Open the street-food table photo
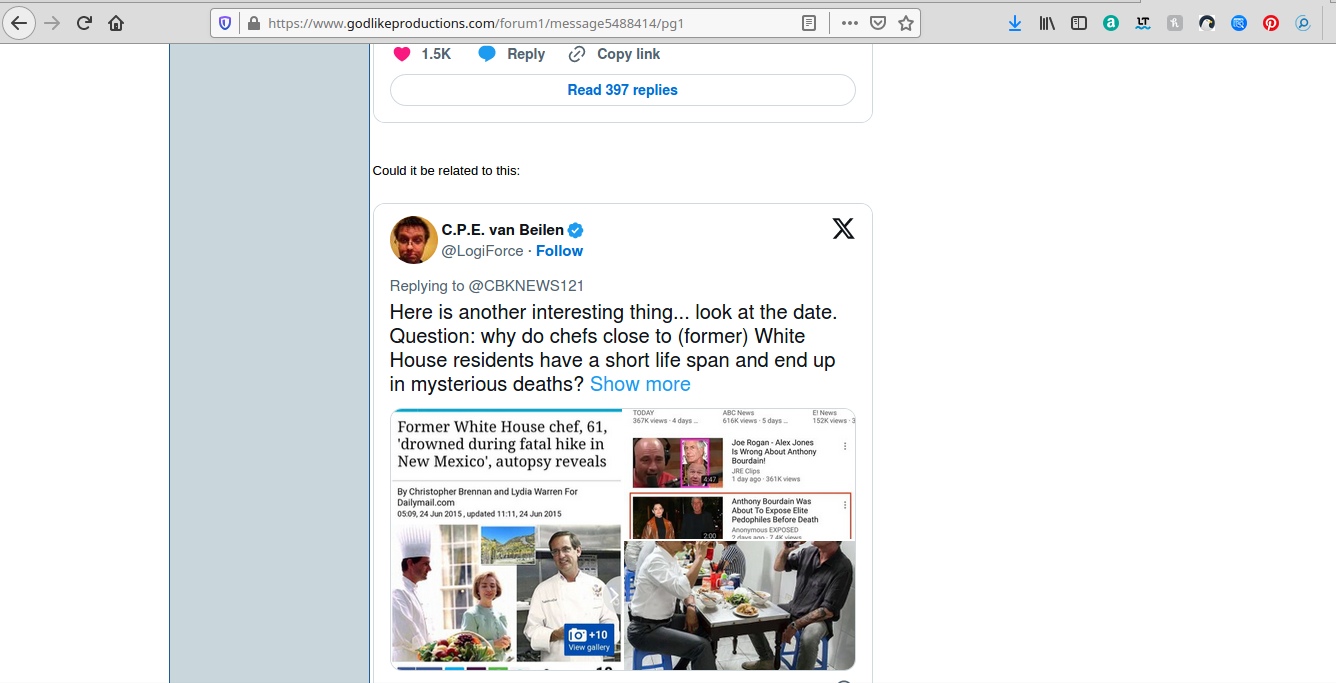1336x683 pixels. pyautogui.click(x=740, y=605)
